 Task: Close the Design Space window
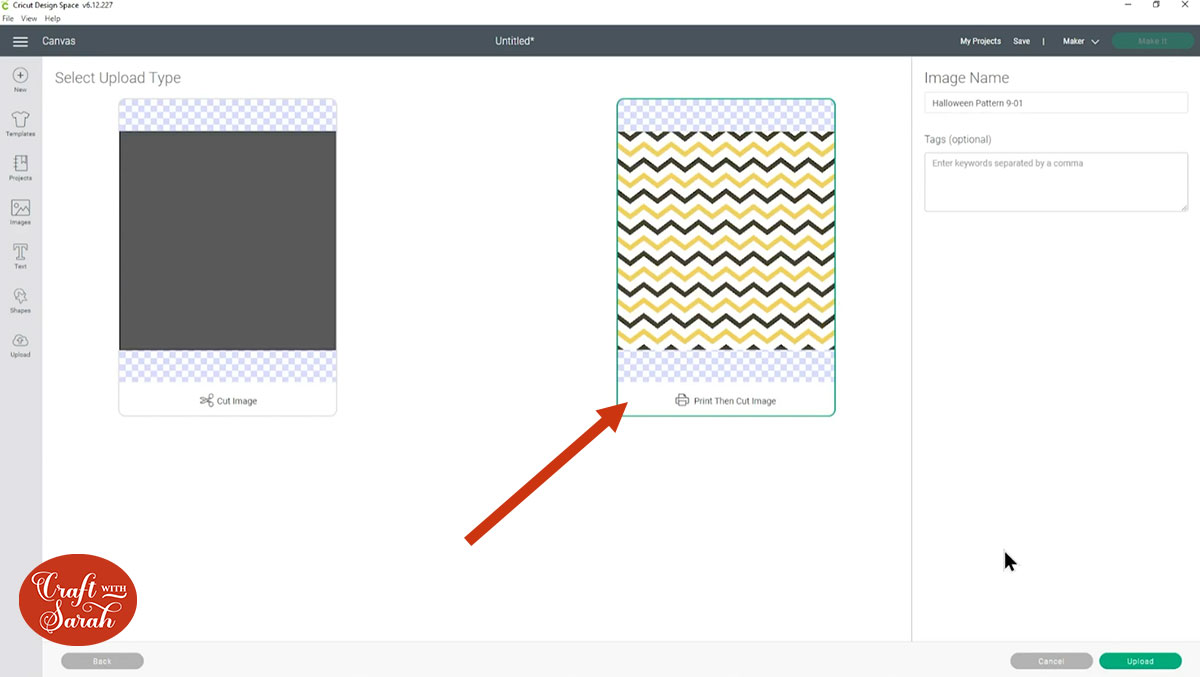1186,5
